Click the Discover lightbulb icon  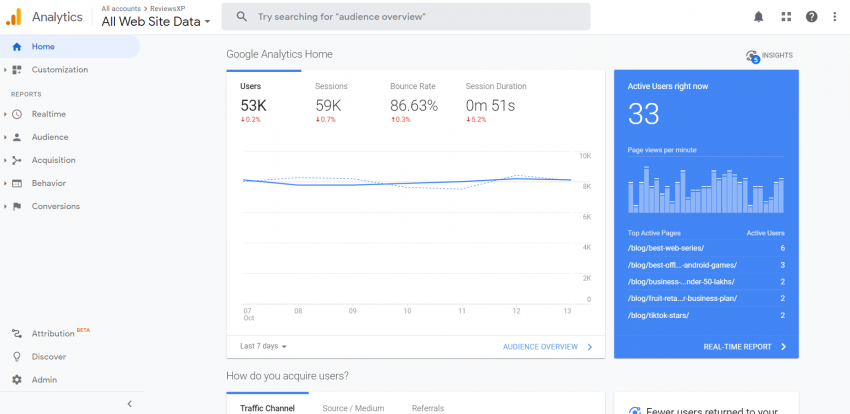coord(17,357)
